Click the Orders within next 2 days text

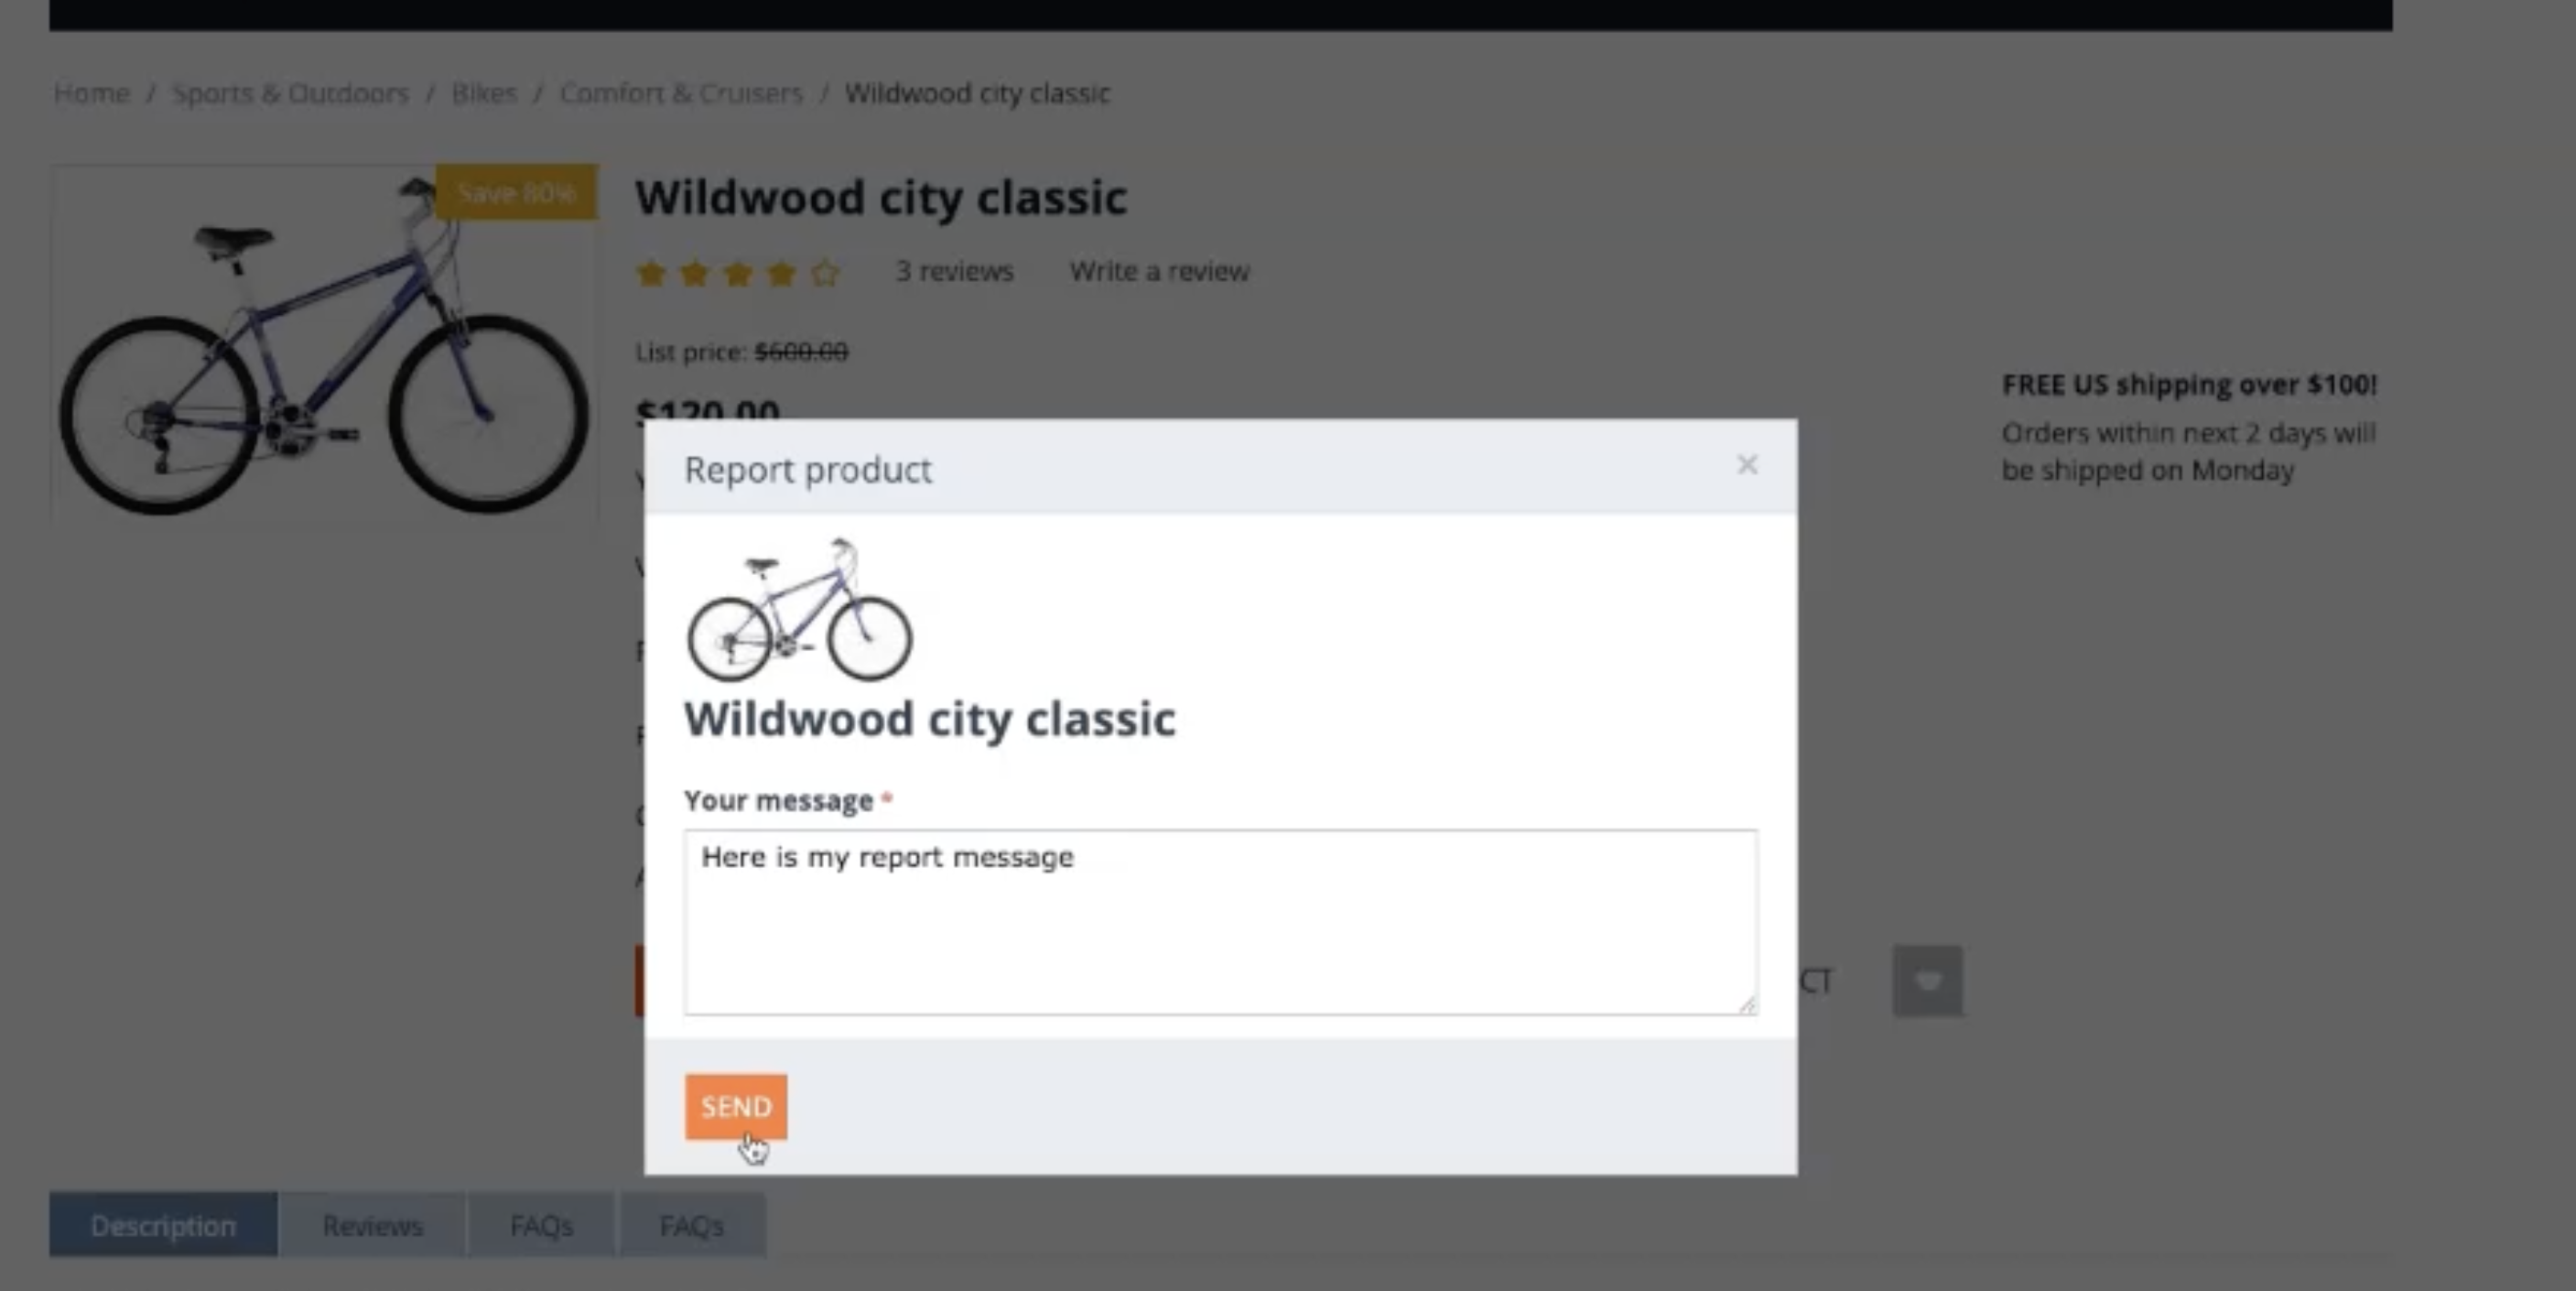coord(2188,452)
